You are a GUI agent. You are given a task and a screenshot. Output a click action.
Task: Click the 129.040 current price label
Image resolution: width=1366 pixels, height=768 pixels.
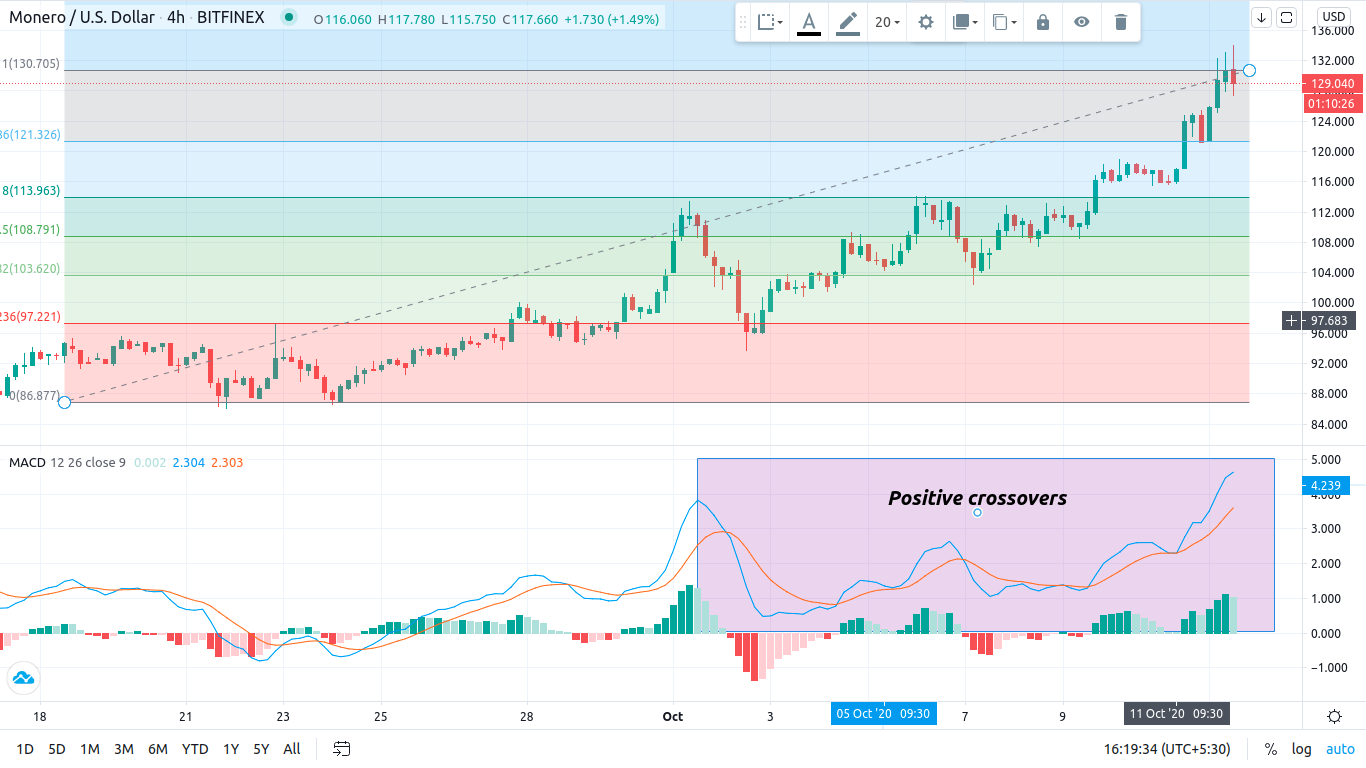pyautogui.click(x=1333, y=84)
